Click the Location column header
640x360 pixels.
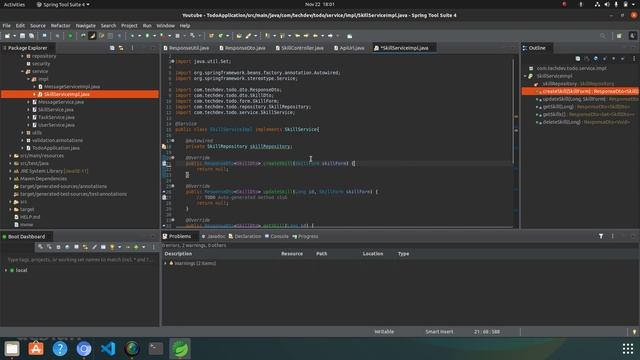373,253
